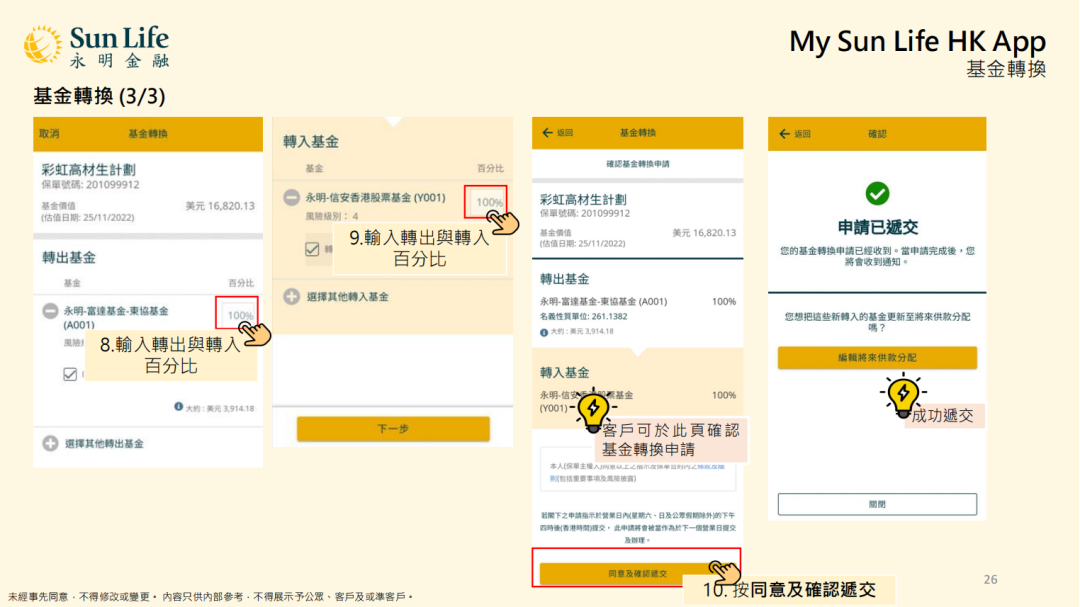Select the 選擇其他轉入基金 label

click(x=347, y=297)
